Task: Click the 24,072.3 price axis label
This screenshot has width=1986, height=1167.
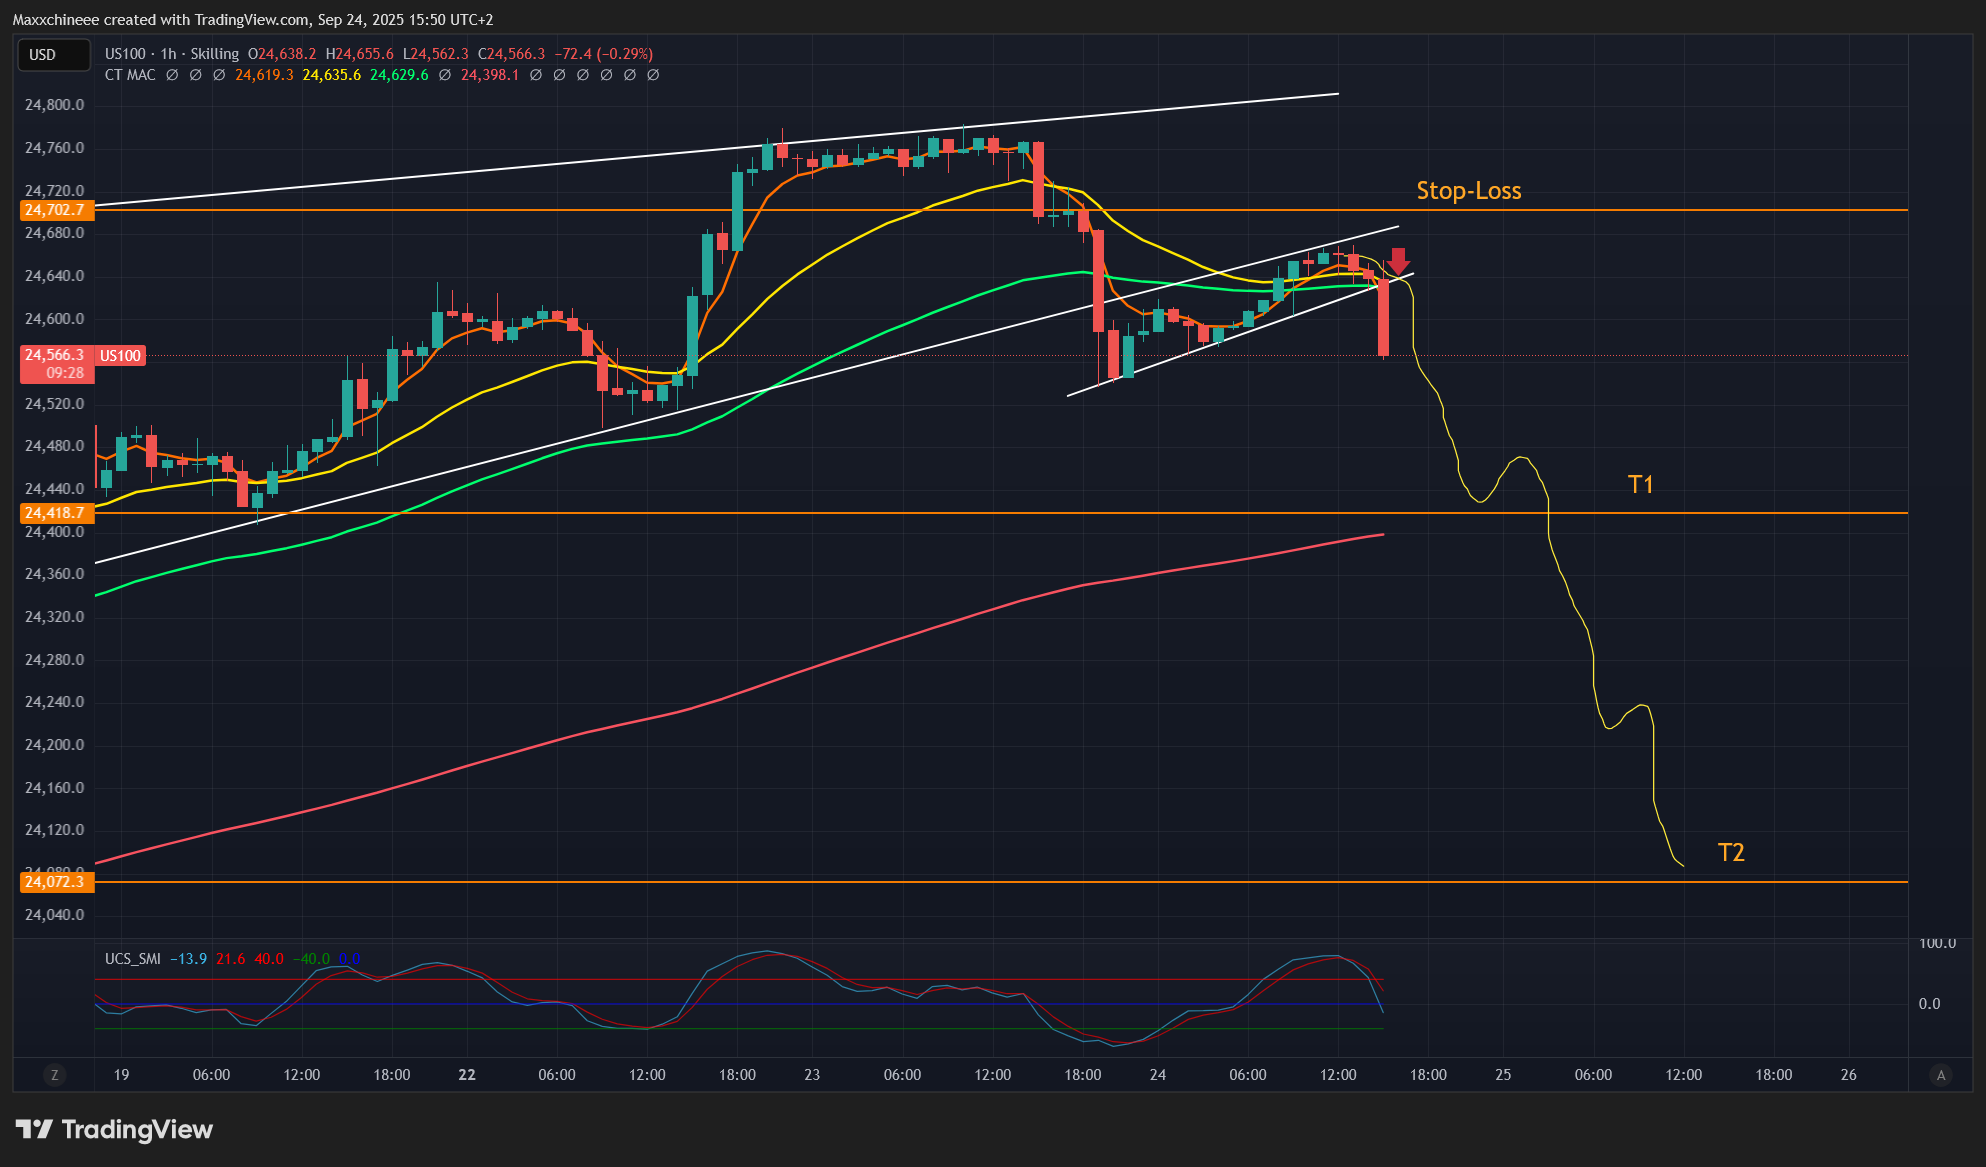Action: [x=57, y=882]
